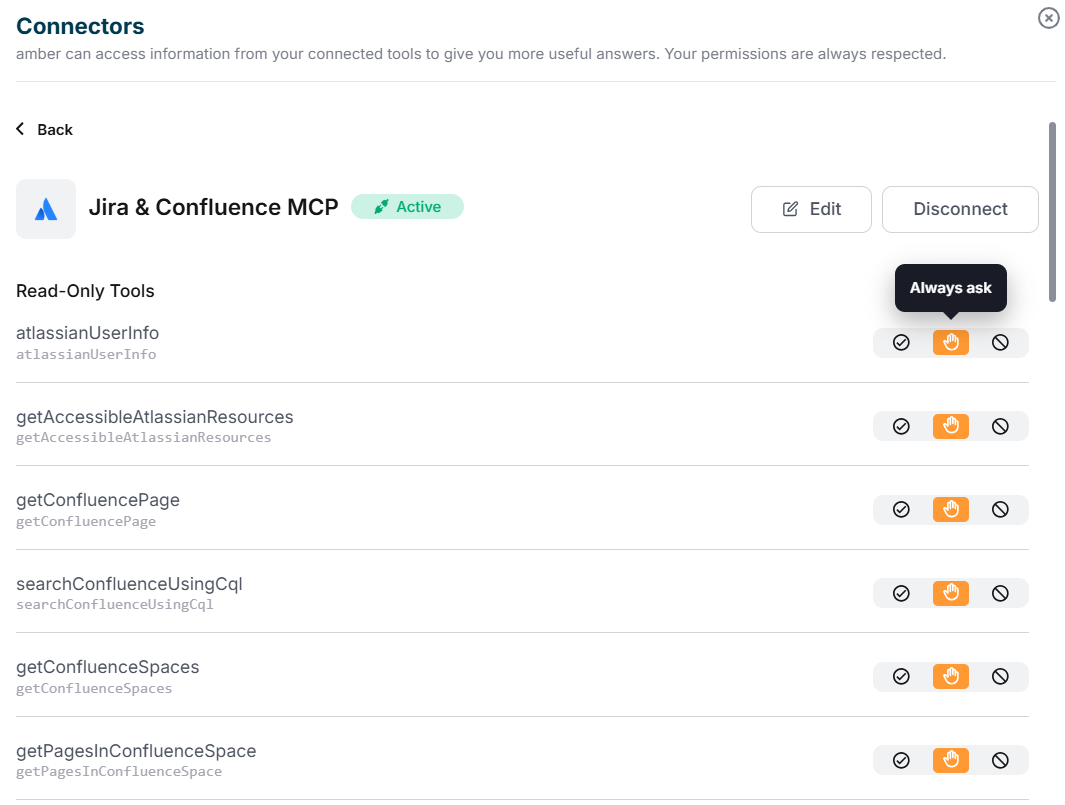Click the Read-Only Tools heading

pyautogui.click(x=85, y=291)
